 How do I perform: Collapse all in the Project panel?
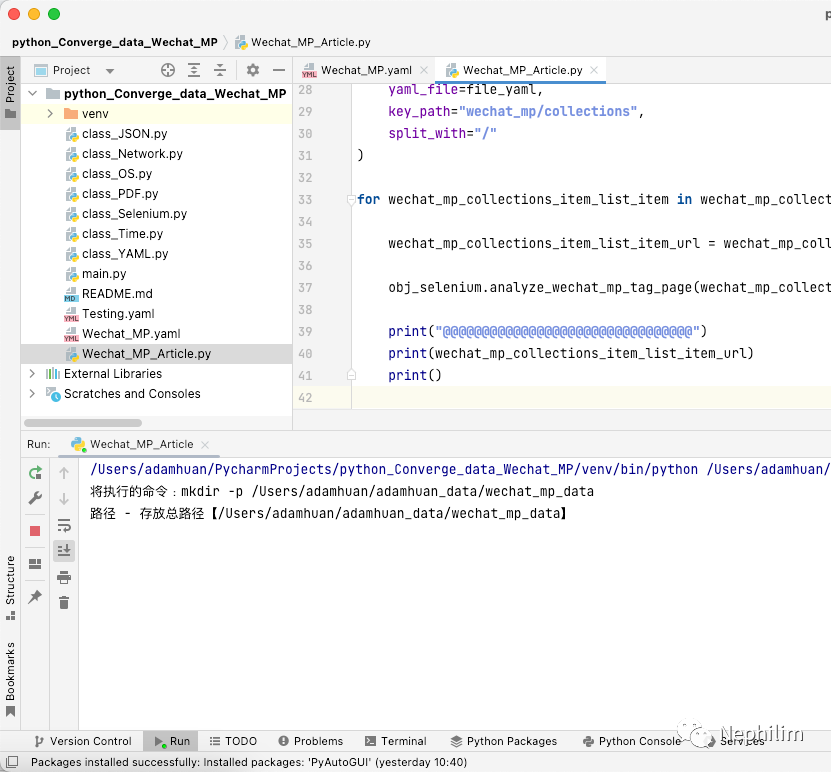click(220, 70)
